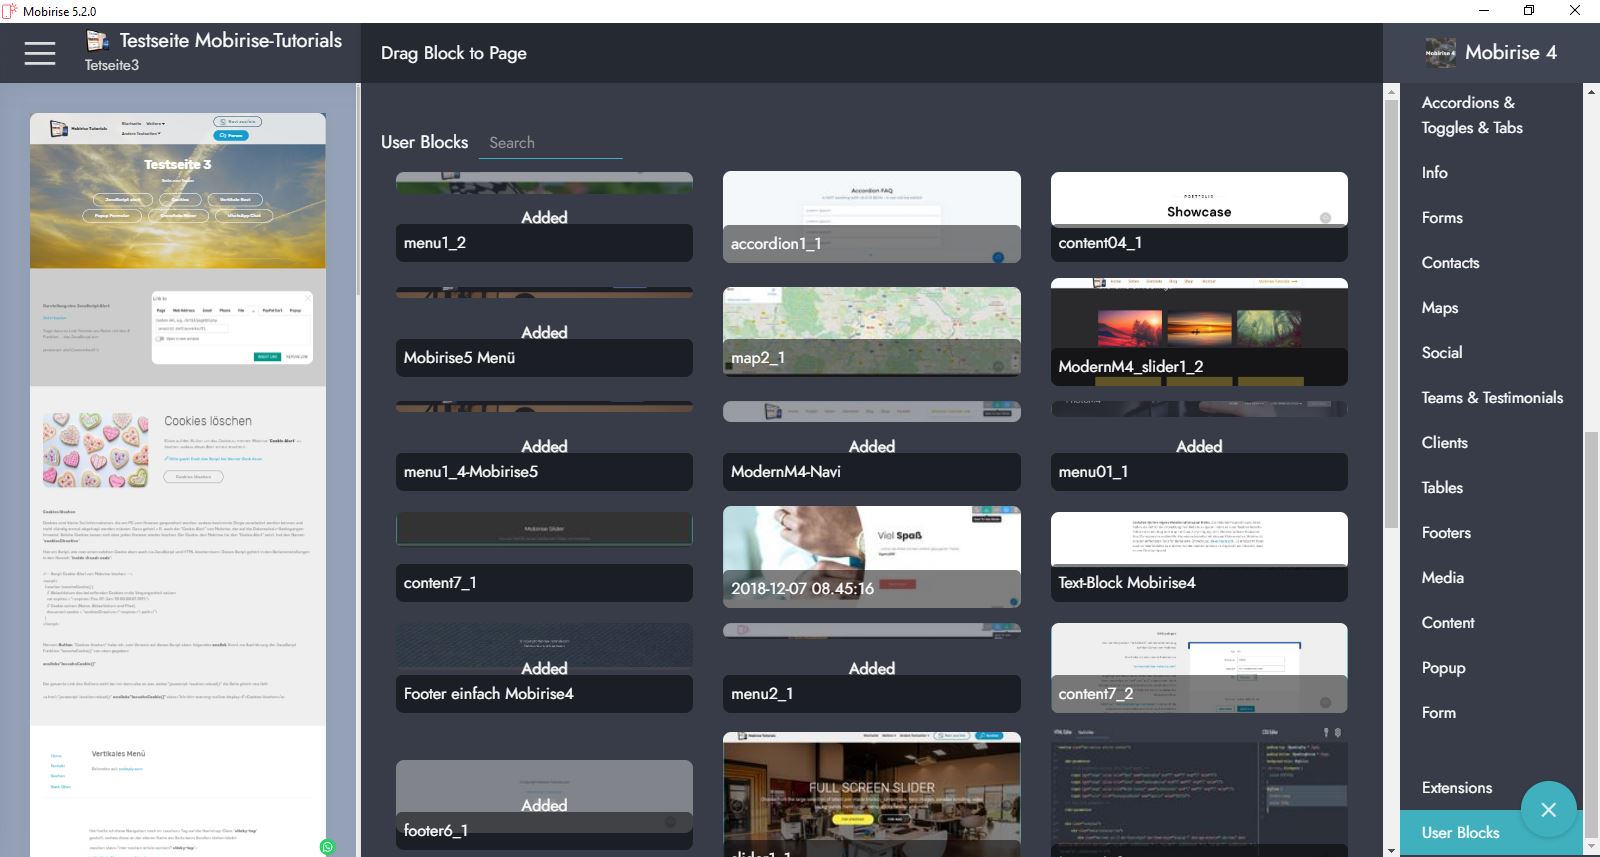The image size is (1600, 857).
Task: Open the Extensions link
Action: click(x=1456, y=788)
